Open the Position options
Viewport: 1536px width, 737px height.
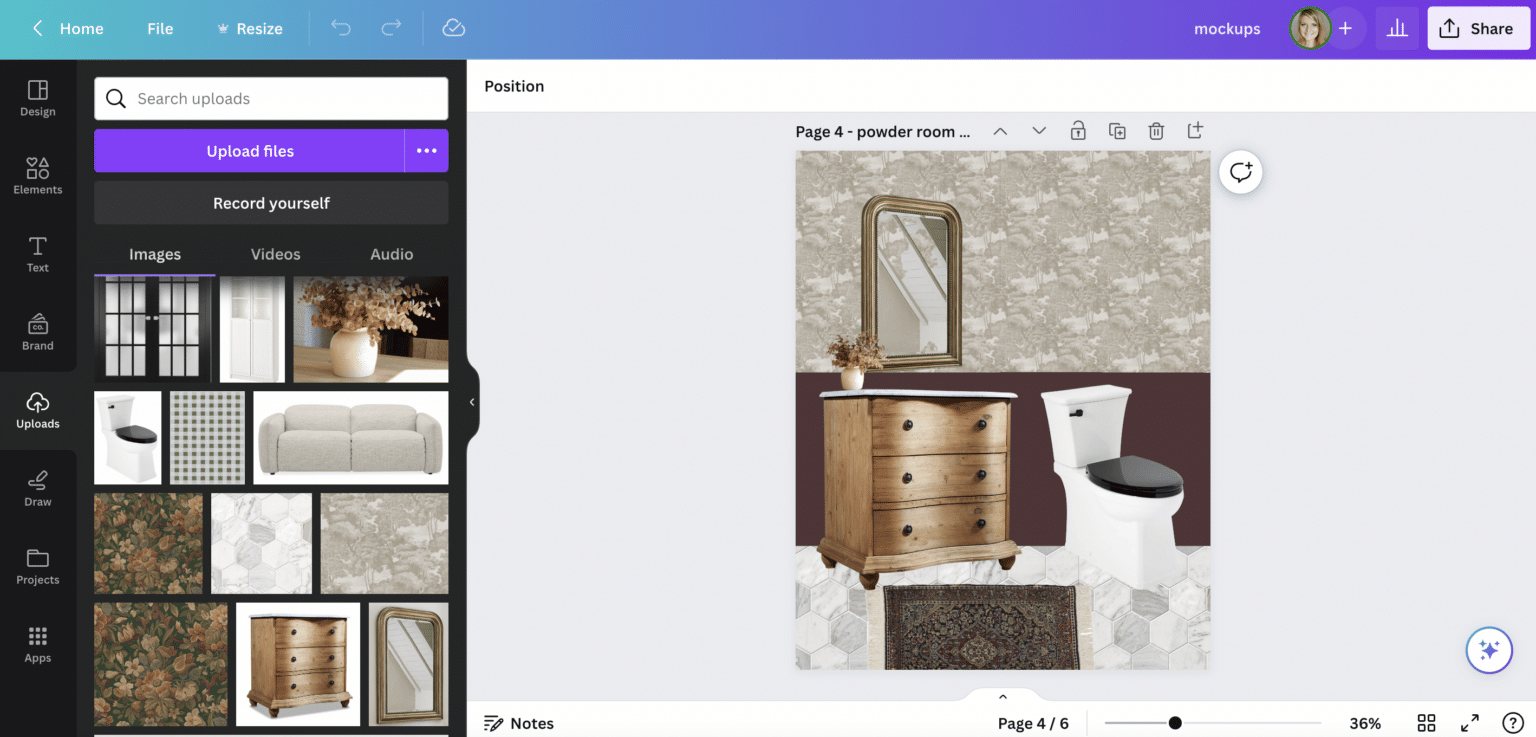514,86
